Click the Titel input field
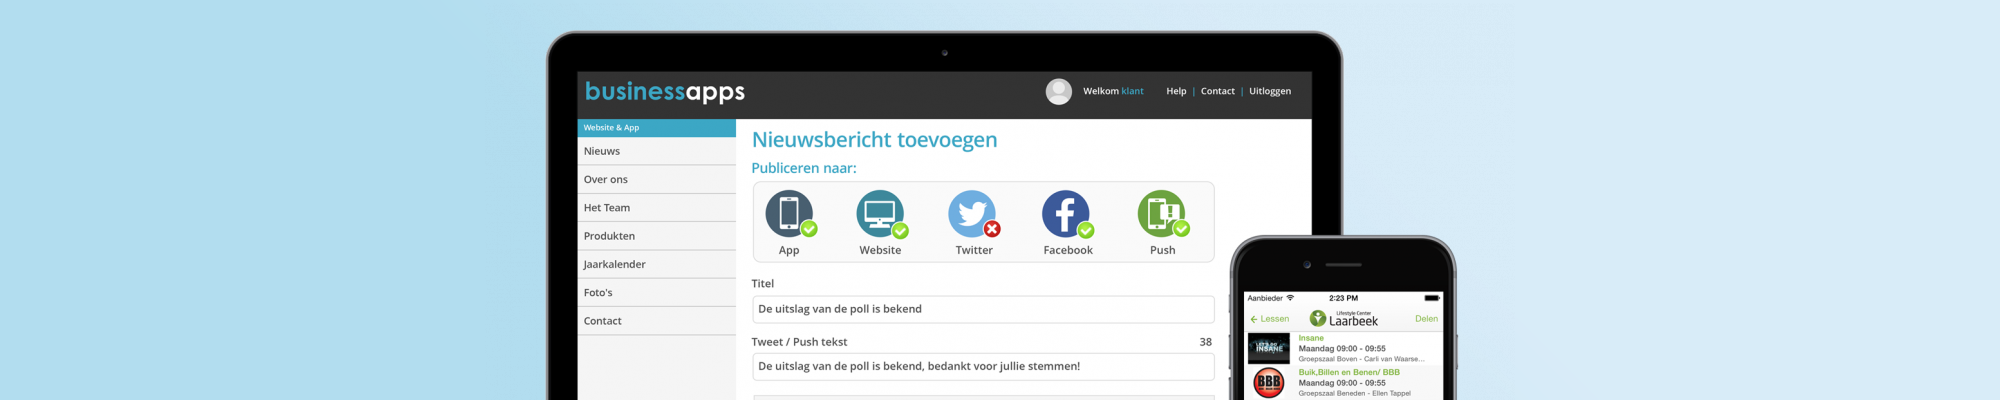This screenshot has width=2000, height=400. (983, 309)
